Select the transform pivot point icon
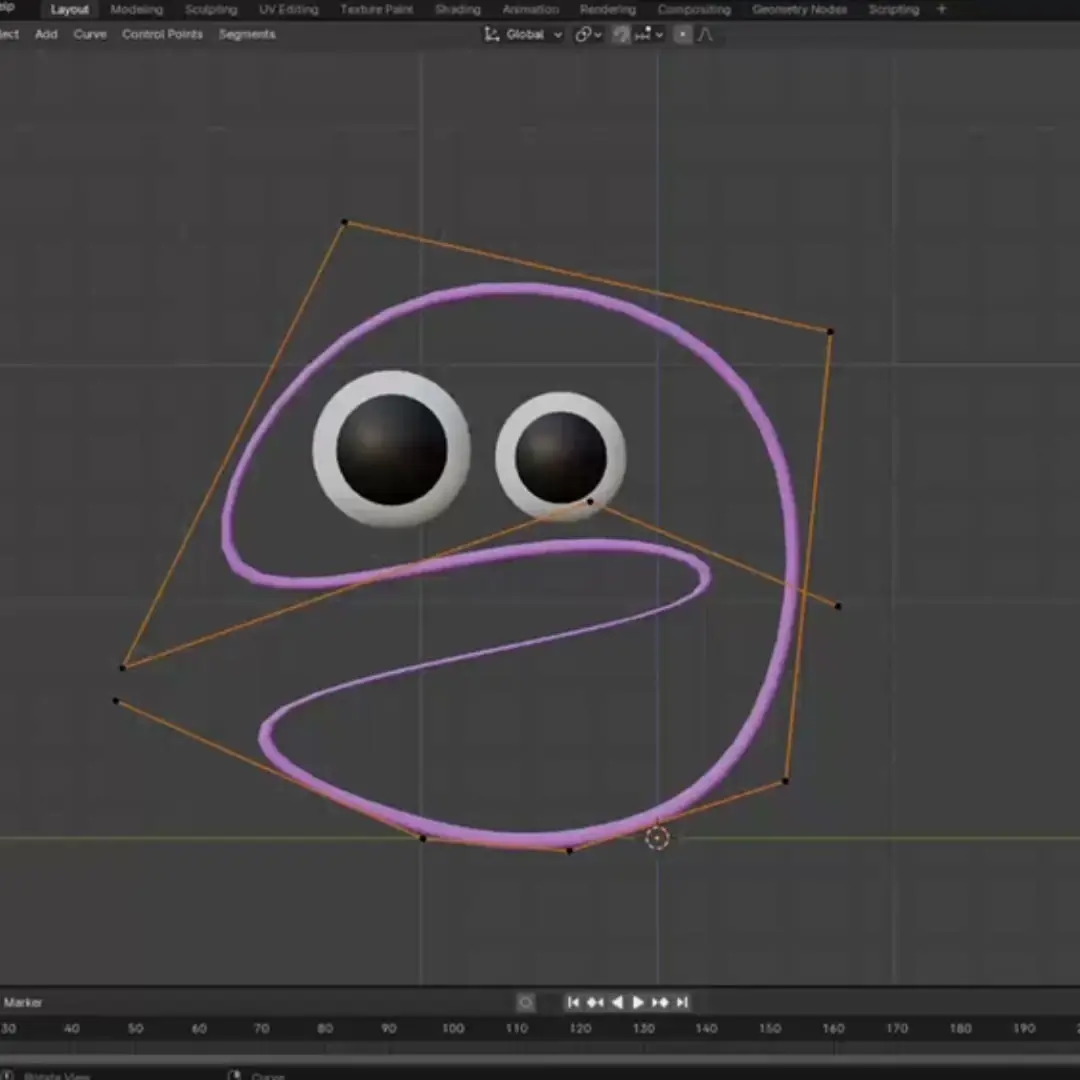The height and width of the screenshot is (1080, 1080). pos(585,34)
